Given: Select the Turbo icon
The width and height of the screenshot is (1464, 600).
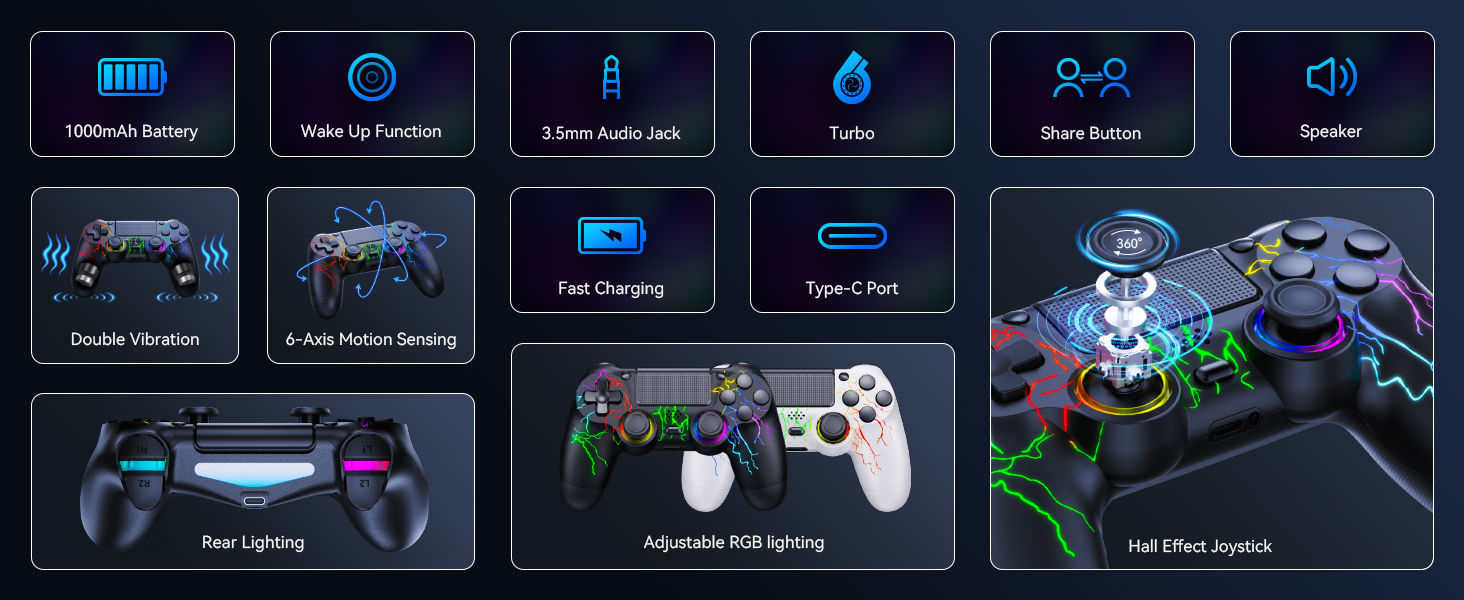Looking at the screenshot, I should (852, 78).
